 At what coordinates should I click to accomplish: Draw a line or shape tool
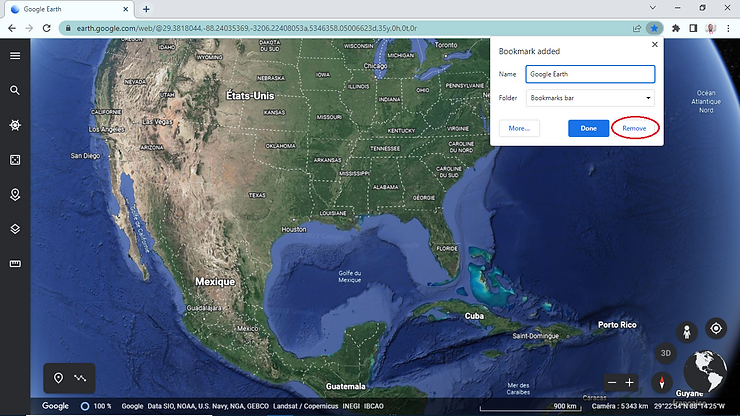tap(80, 378)
